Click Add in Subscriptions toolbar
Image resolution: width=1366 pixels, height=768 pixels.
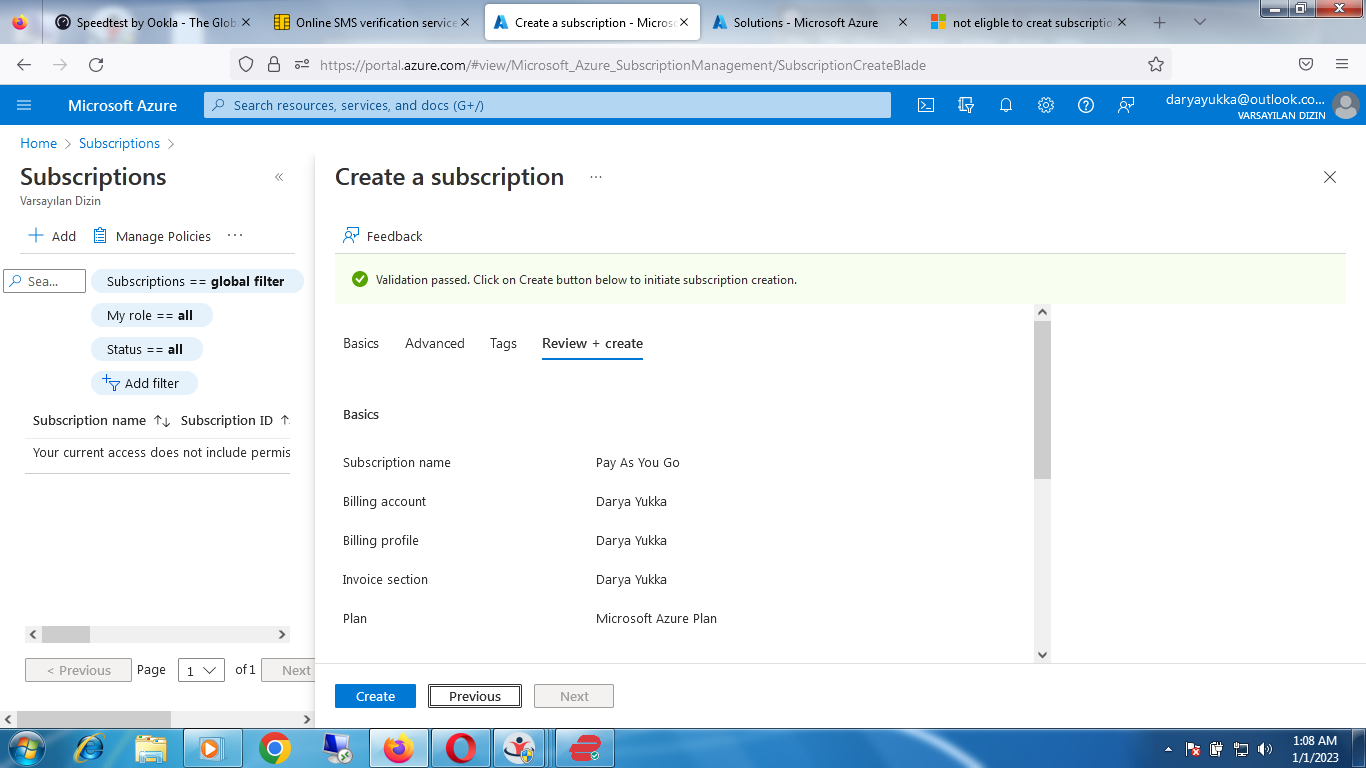pyautogui.click(x=52, y=236)
